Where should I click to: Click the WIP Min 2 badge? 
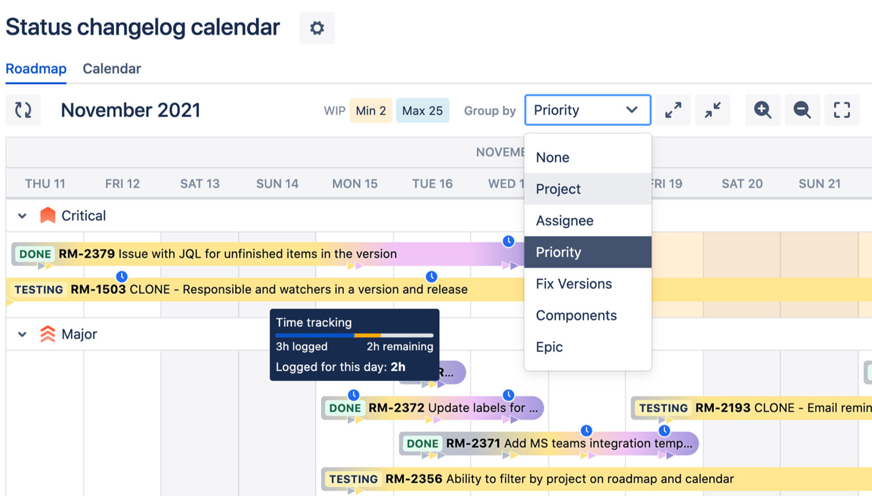click(370, 110)
